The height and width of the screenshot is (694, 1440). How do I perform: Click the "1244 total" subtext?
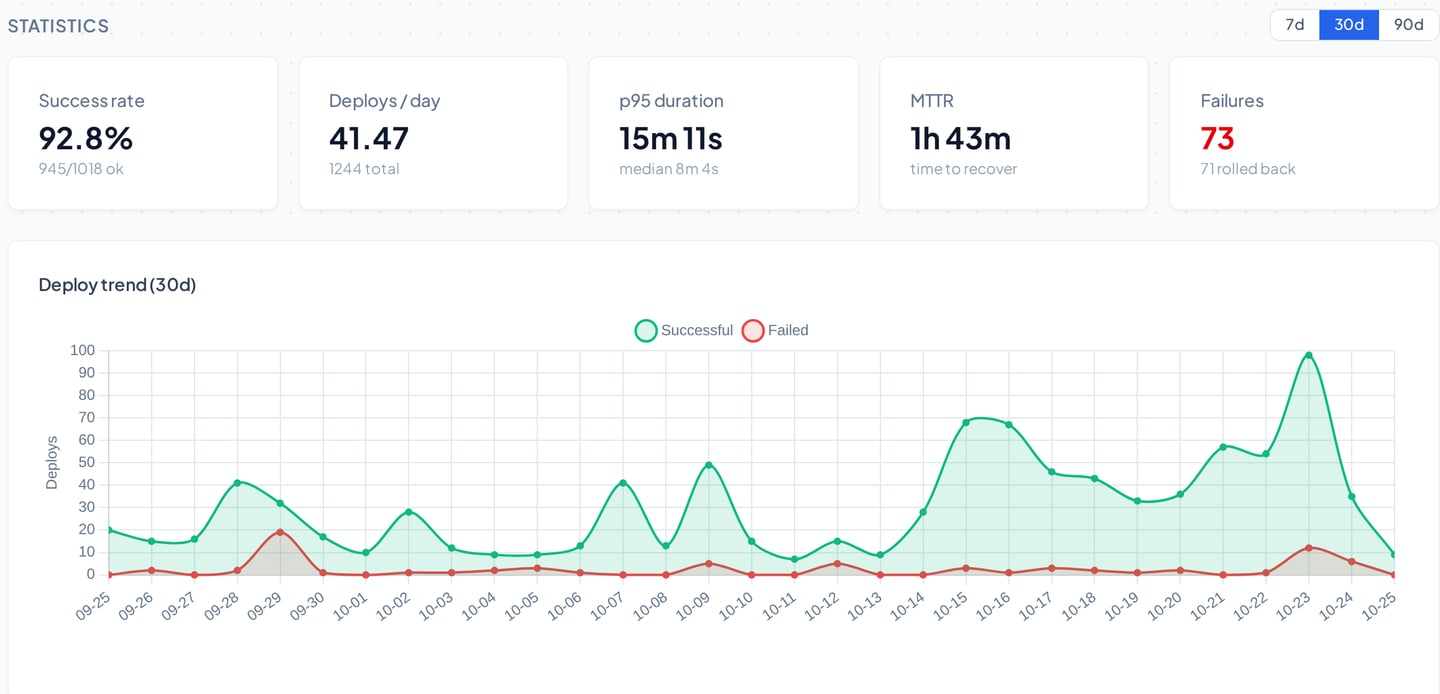pos(364,169)
